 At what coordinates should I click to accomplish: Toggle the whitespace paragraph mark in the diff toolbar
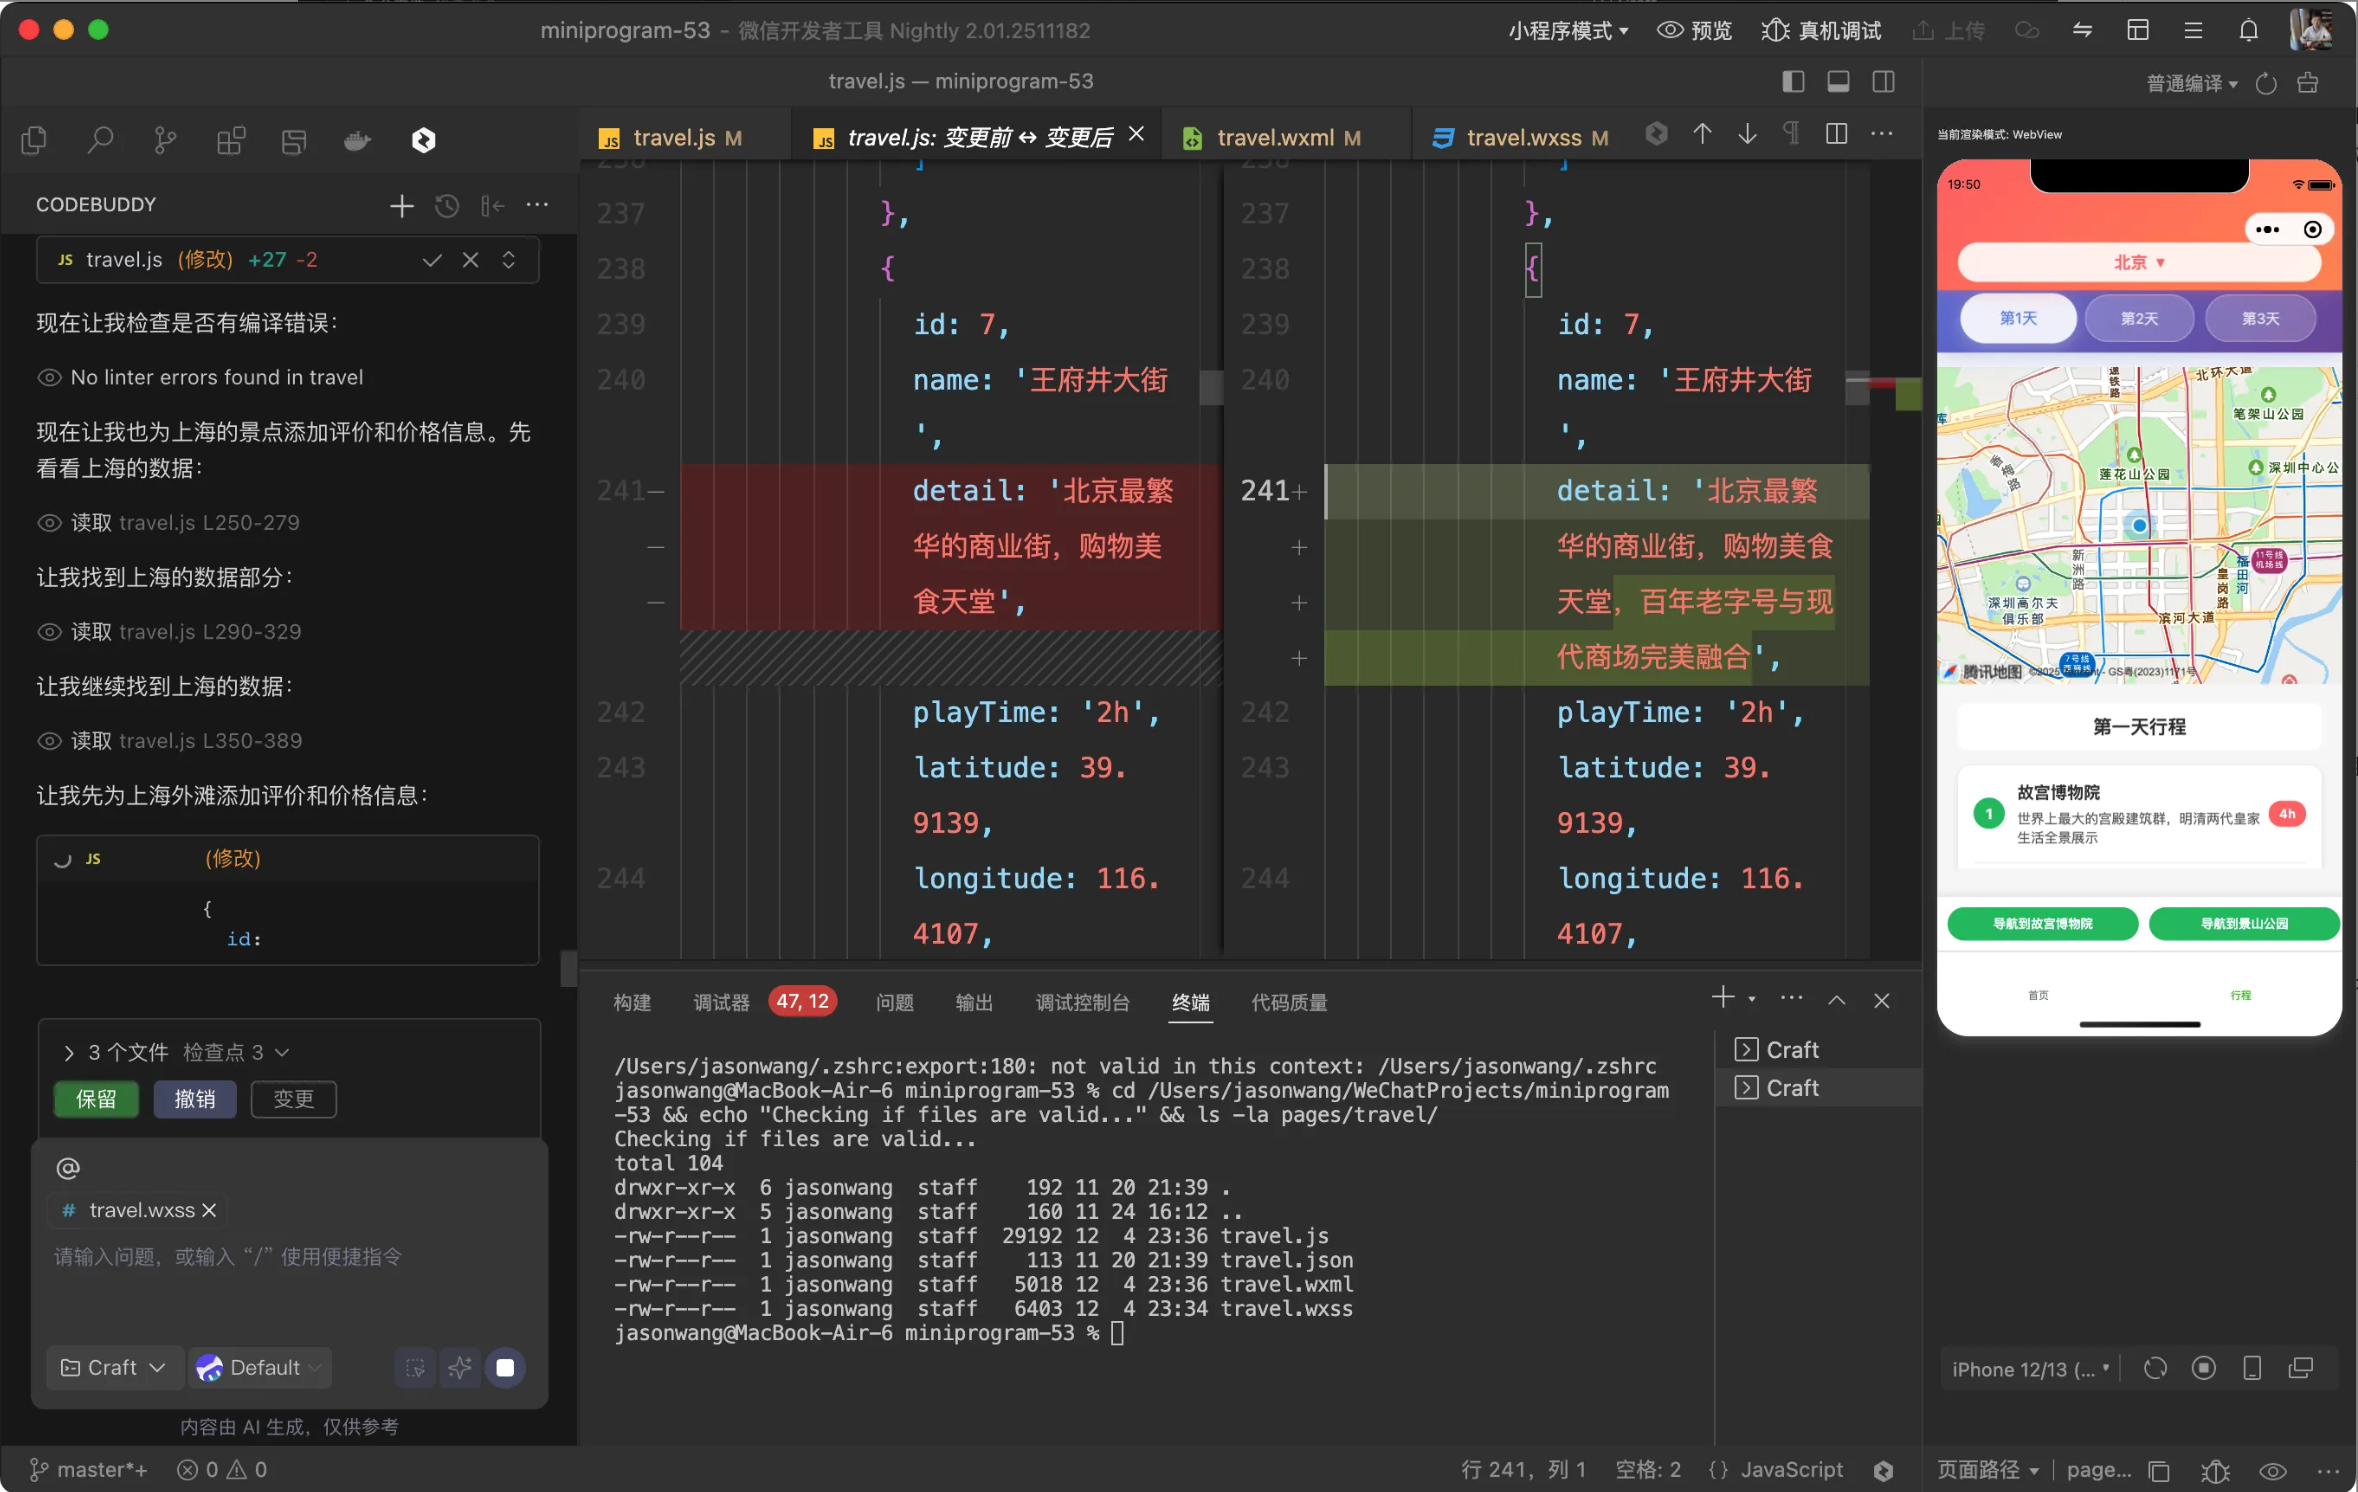coord(1791,134)
